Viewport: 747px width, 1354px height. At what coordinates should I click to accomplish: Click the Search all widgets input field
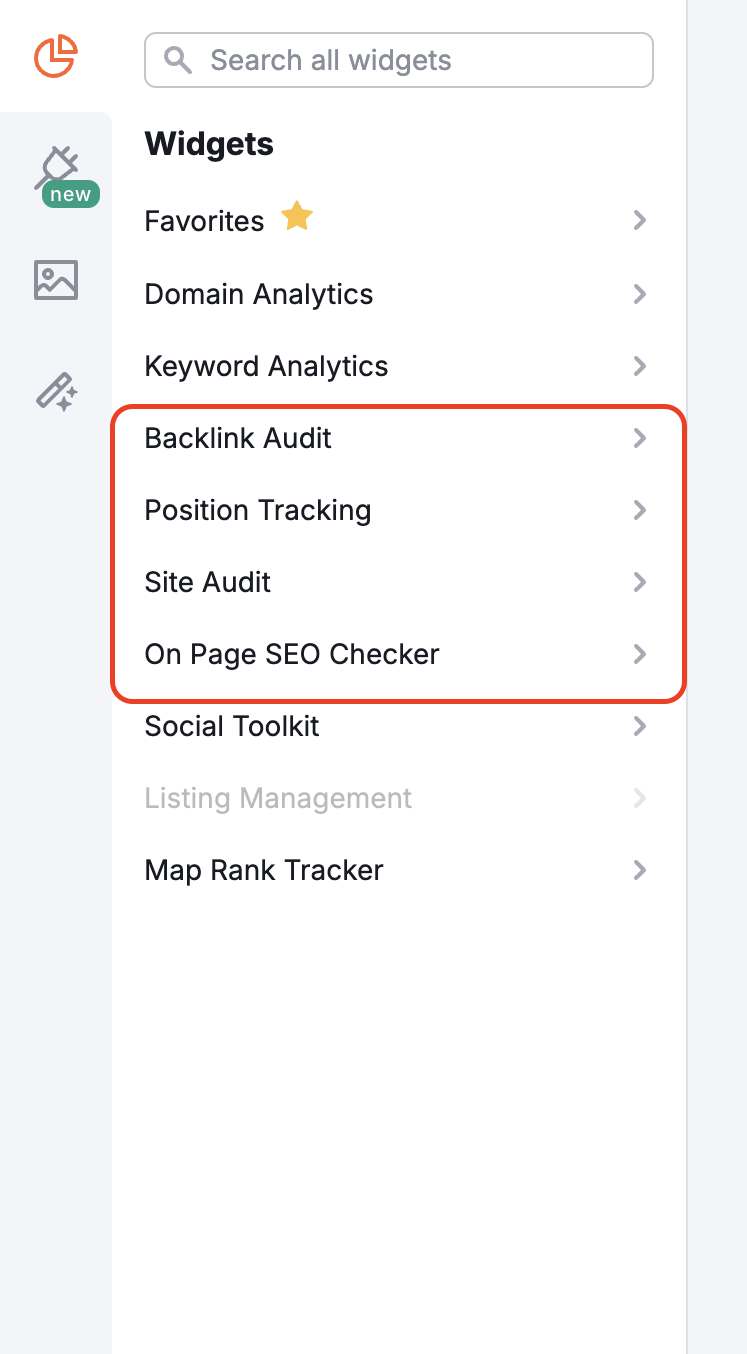398,60
